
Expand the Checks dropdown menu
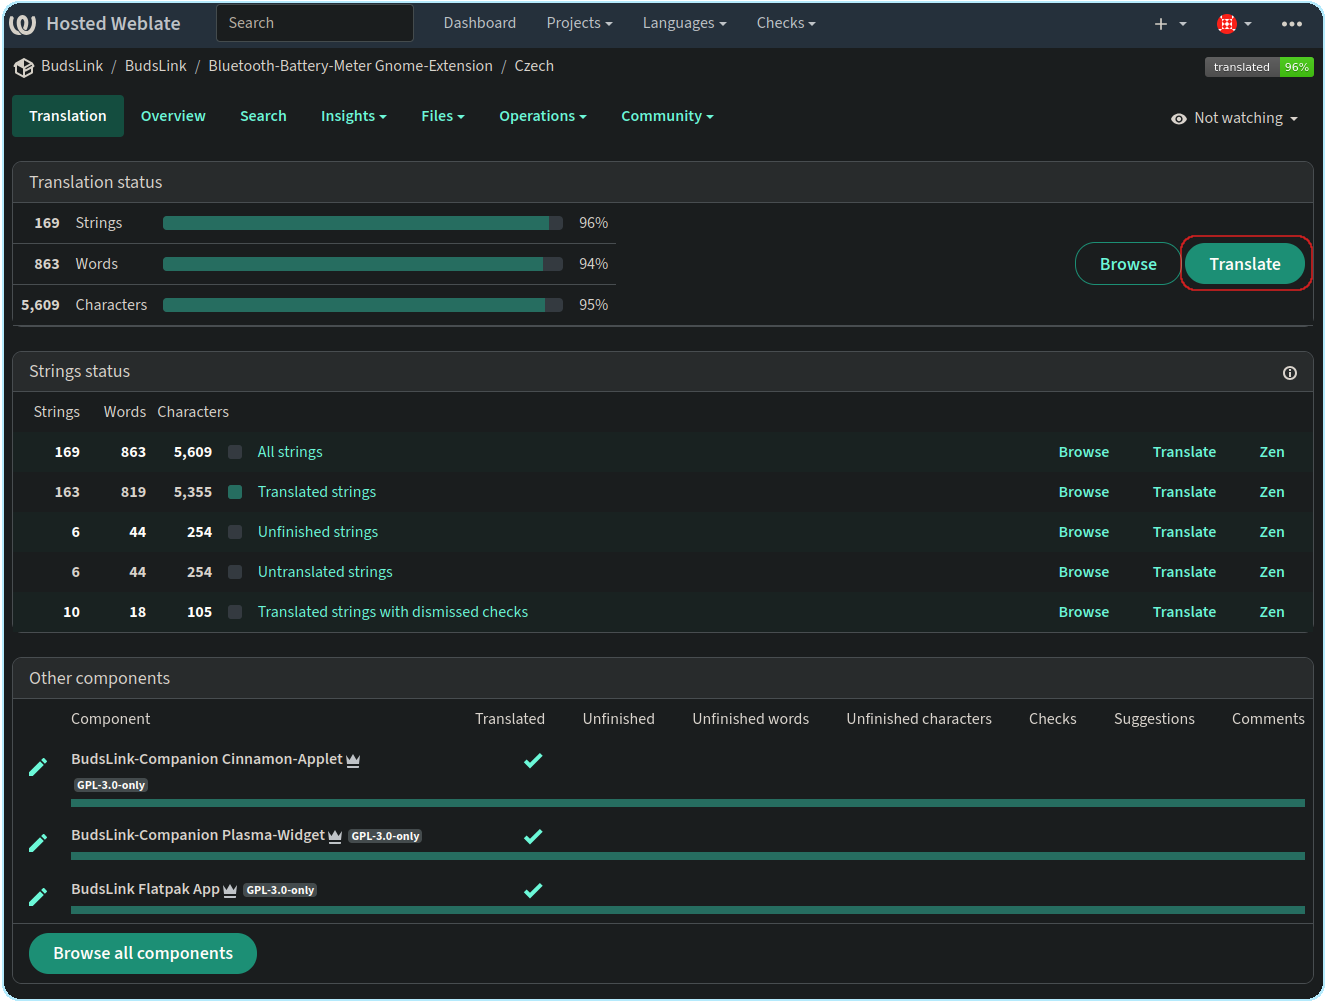point(786,23)
